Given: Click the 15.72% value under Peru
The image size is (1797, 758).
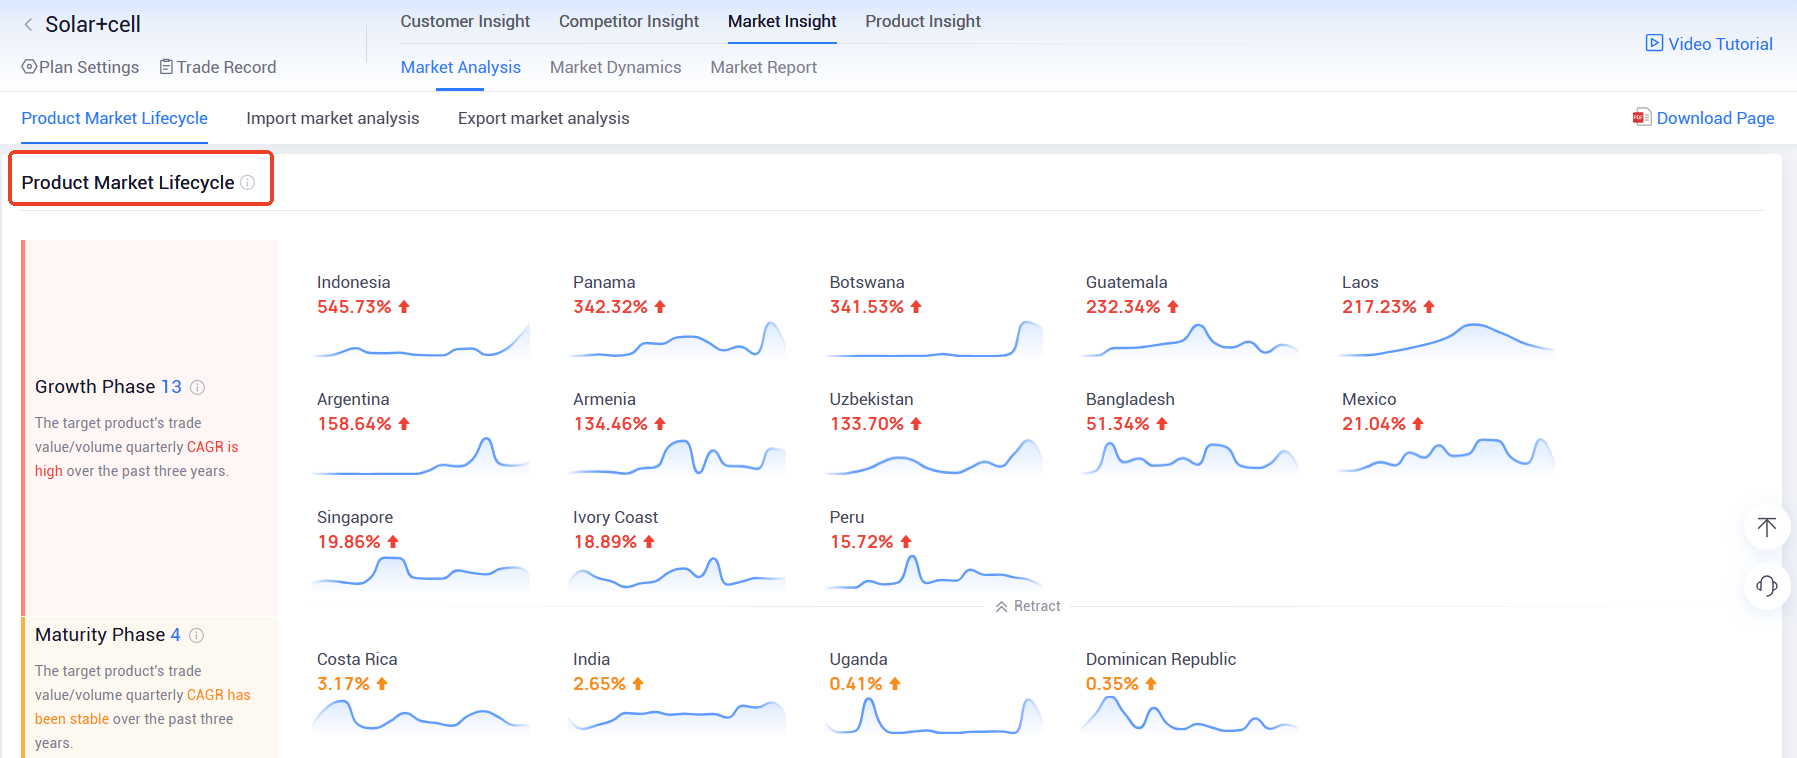Looking at the screenshot, I should pyautogui.click(x=861, y=542).
